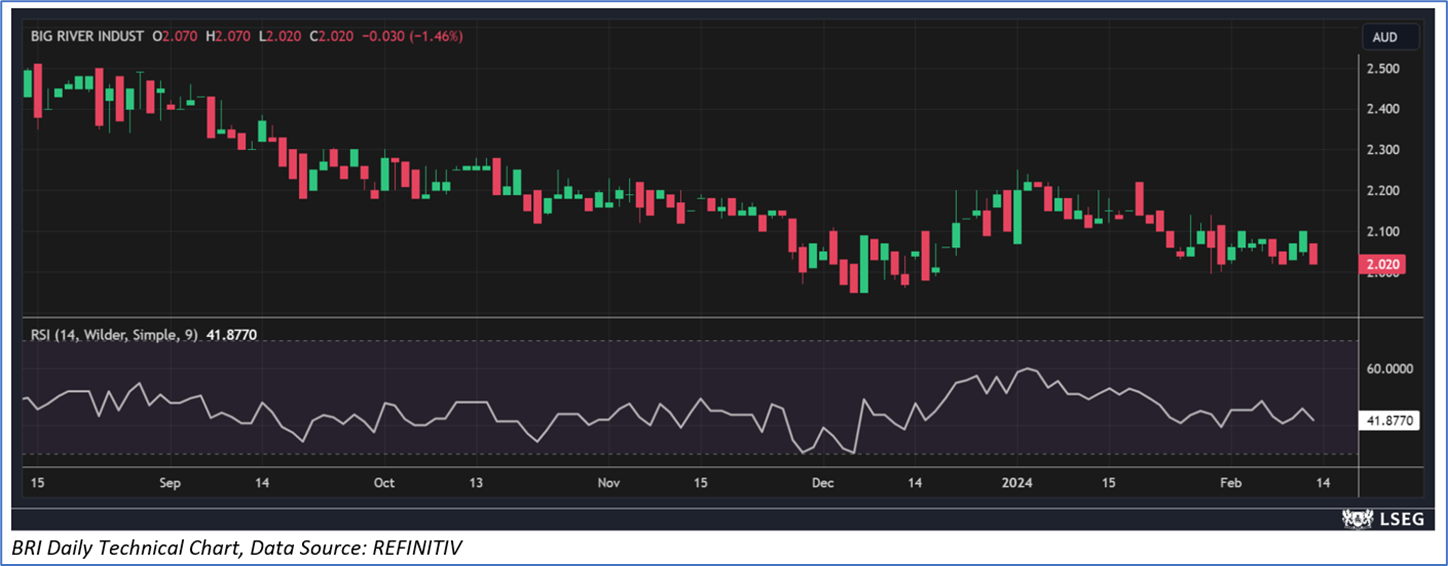Click the RSI reading 41.8770 in legend
The width and height of the screenshot is (1448, 566).
click(x=231, y=336)
